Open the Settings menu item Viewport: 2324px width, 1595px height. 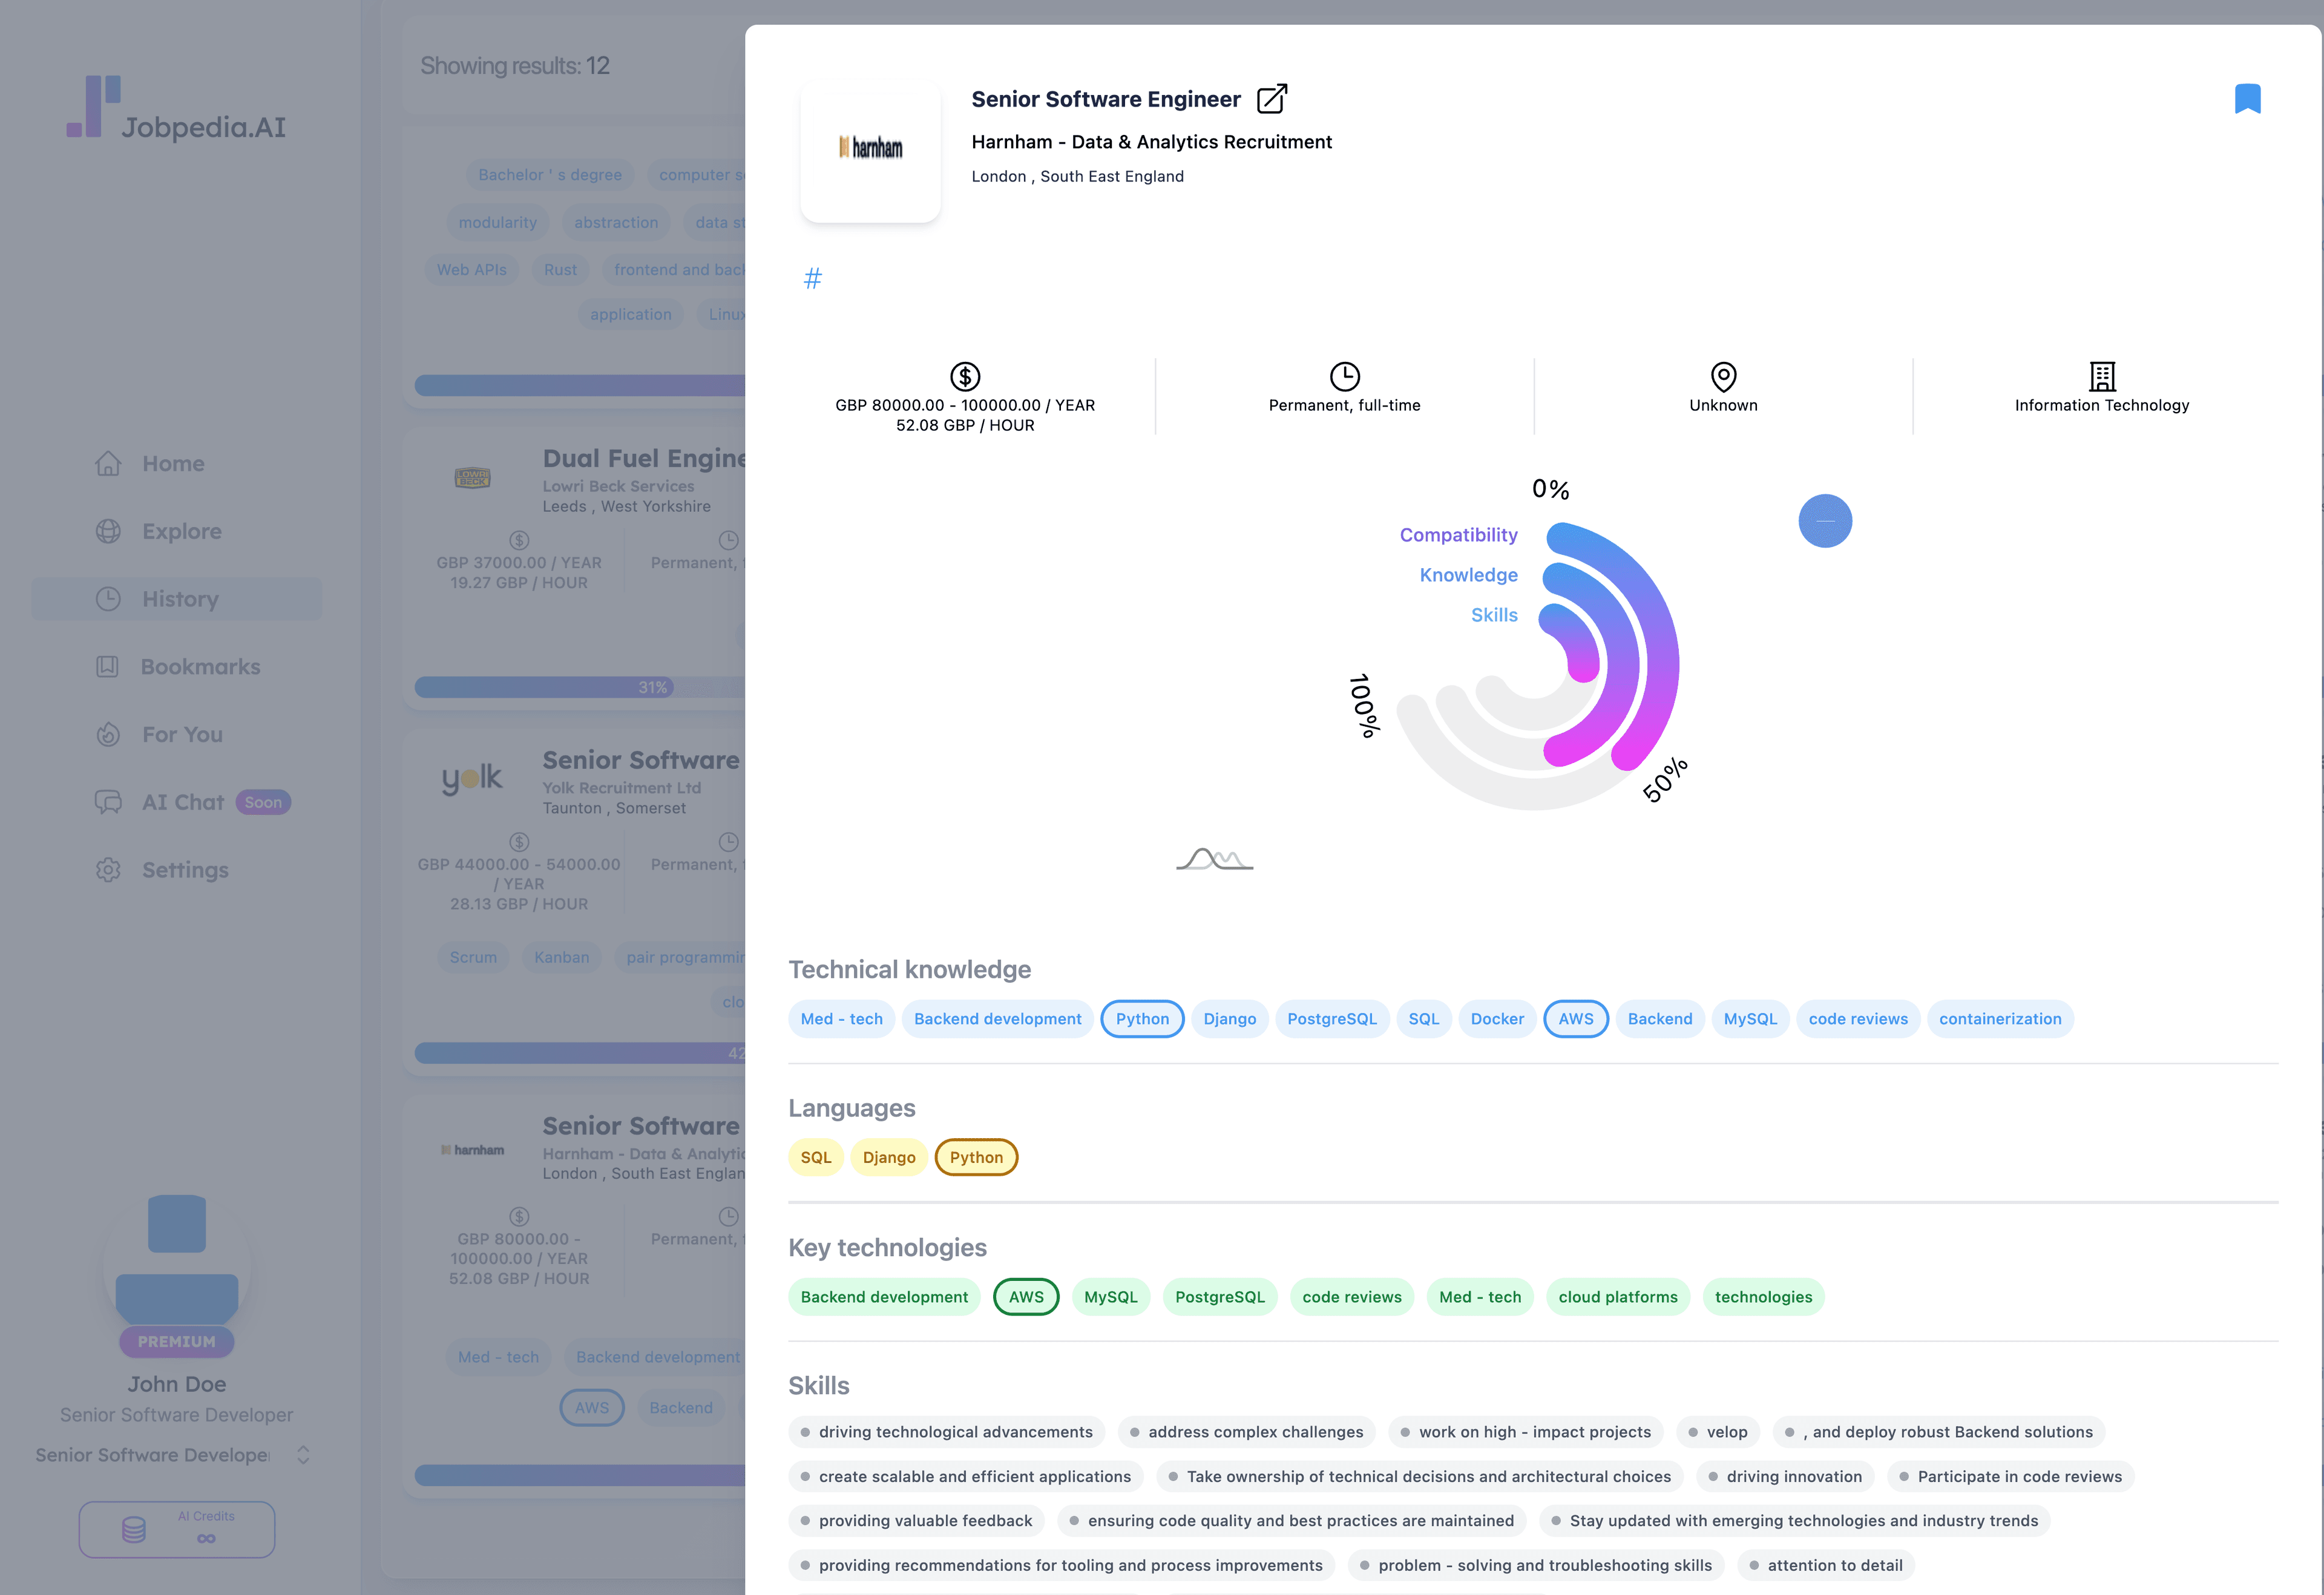click(176, 870)
